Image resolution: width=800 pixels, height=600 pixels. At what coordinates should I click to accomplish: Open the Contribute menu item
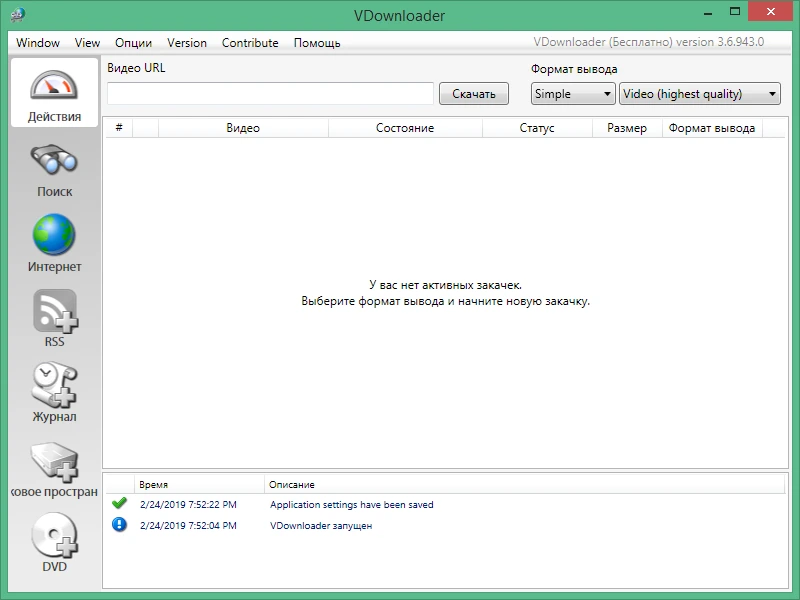pos(250,43)
